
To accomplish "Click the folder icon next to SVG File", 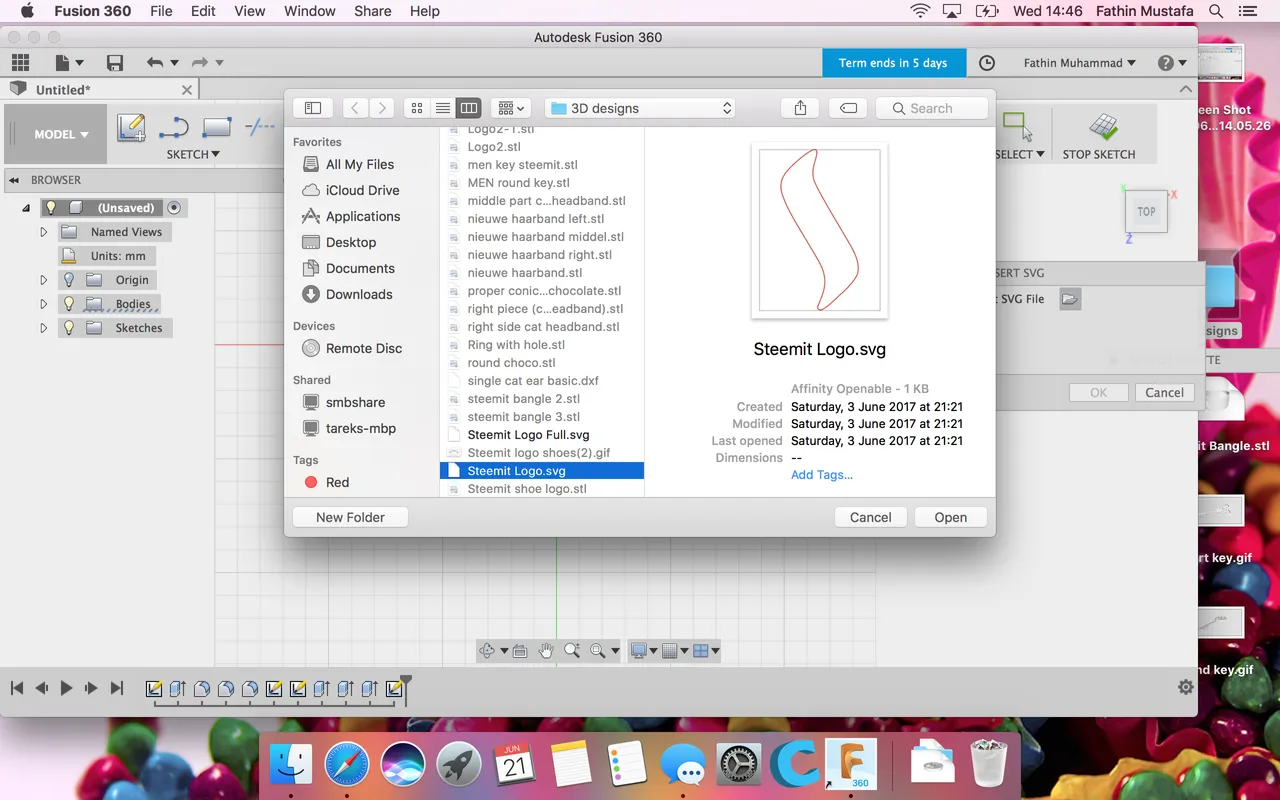I will pyautogui.click(x=1070, y=299).
